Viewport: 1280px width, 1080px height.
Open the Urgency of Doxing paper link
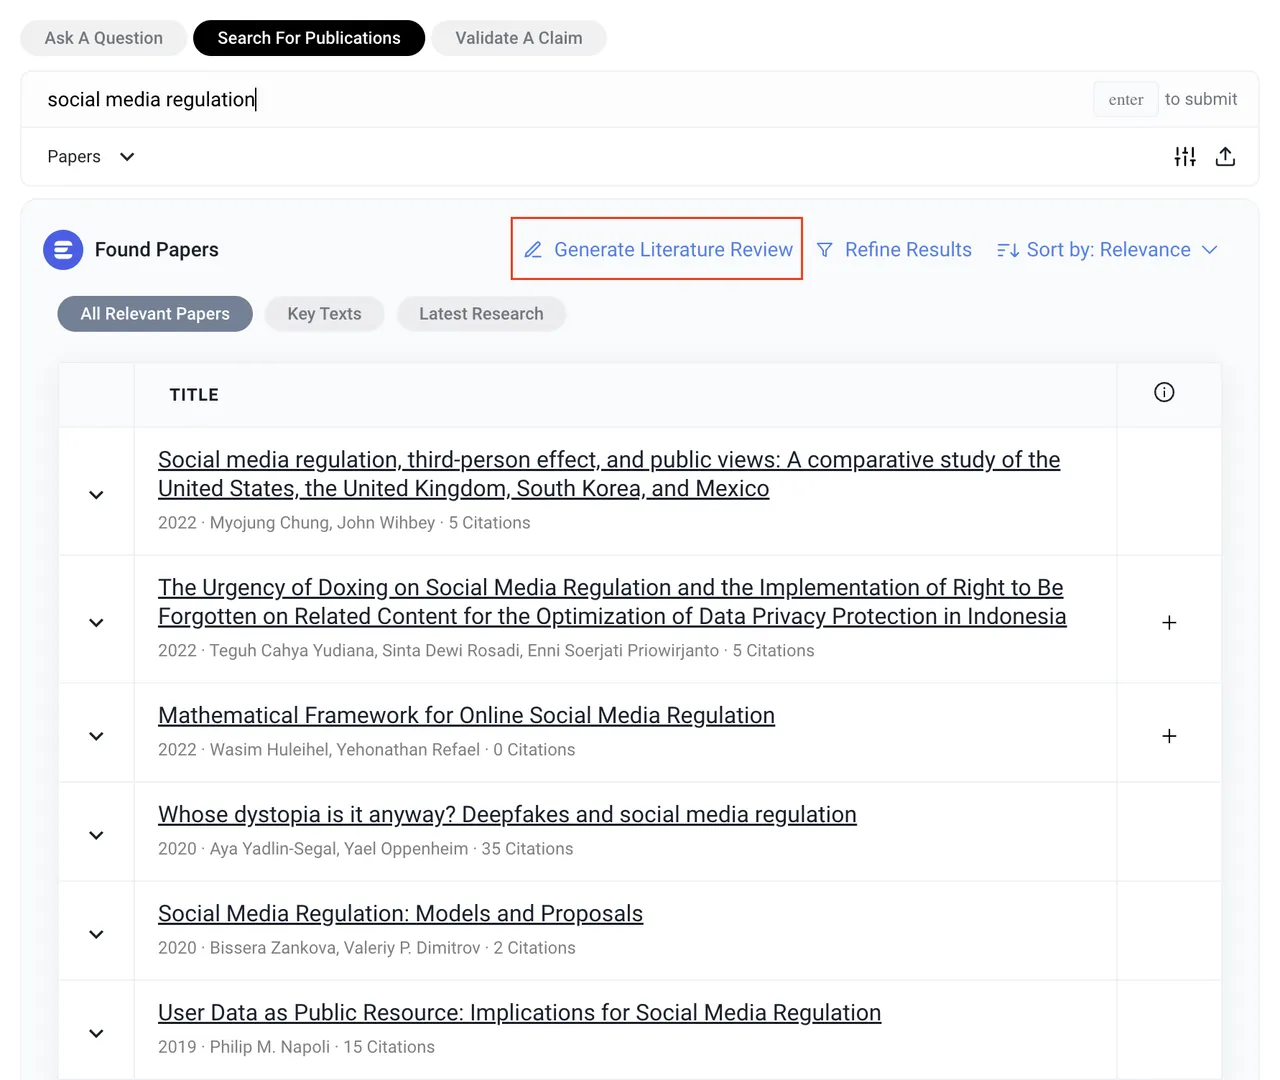coord(612,602)
